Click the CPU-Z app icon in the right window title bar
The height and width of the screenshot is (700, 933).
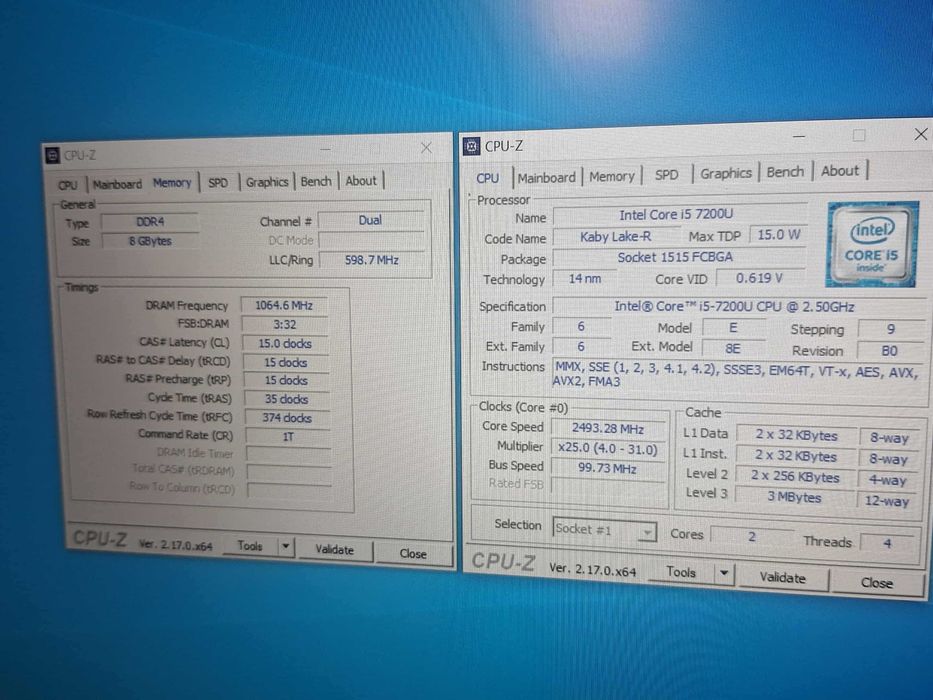pos(471,146)
